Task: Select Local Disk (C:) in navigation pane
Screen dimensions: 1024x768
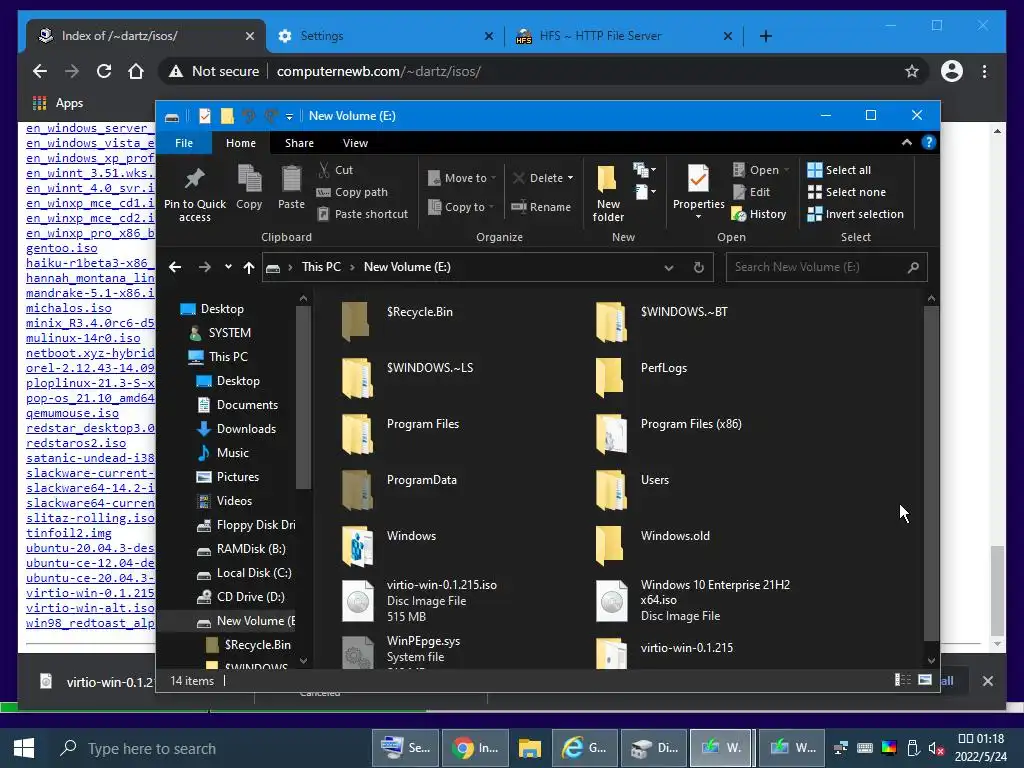Action: [x=254, y=573]
